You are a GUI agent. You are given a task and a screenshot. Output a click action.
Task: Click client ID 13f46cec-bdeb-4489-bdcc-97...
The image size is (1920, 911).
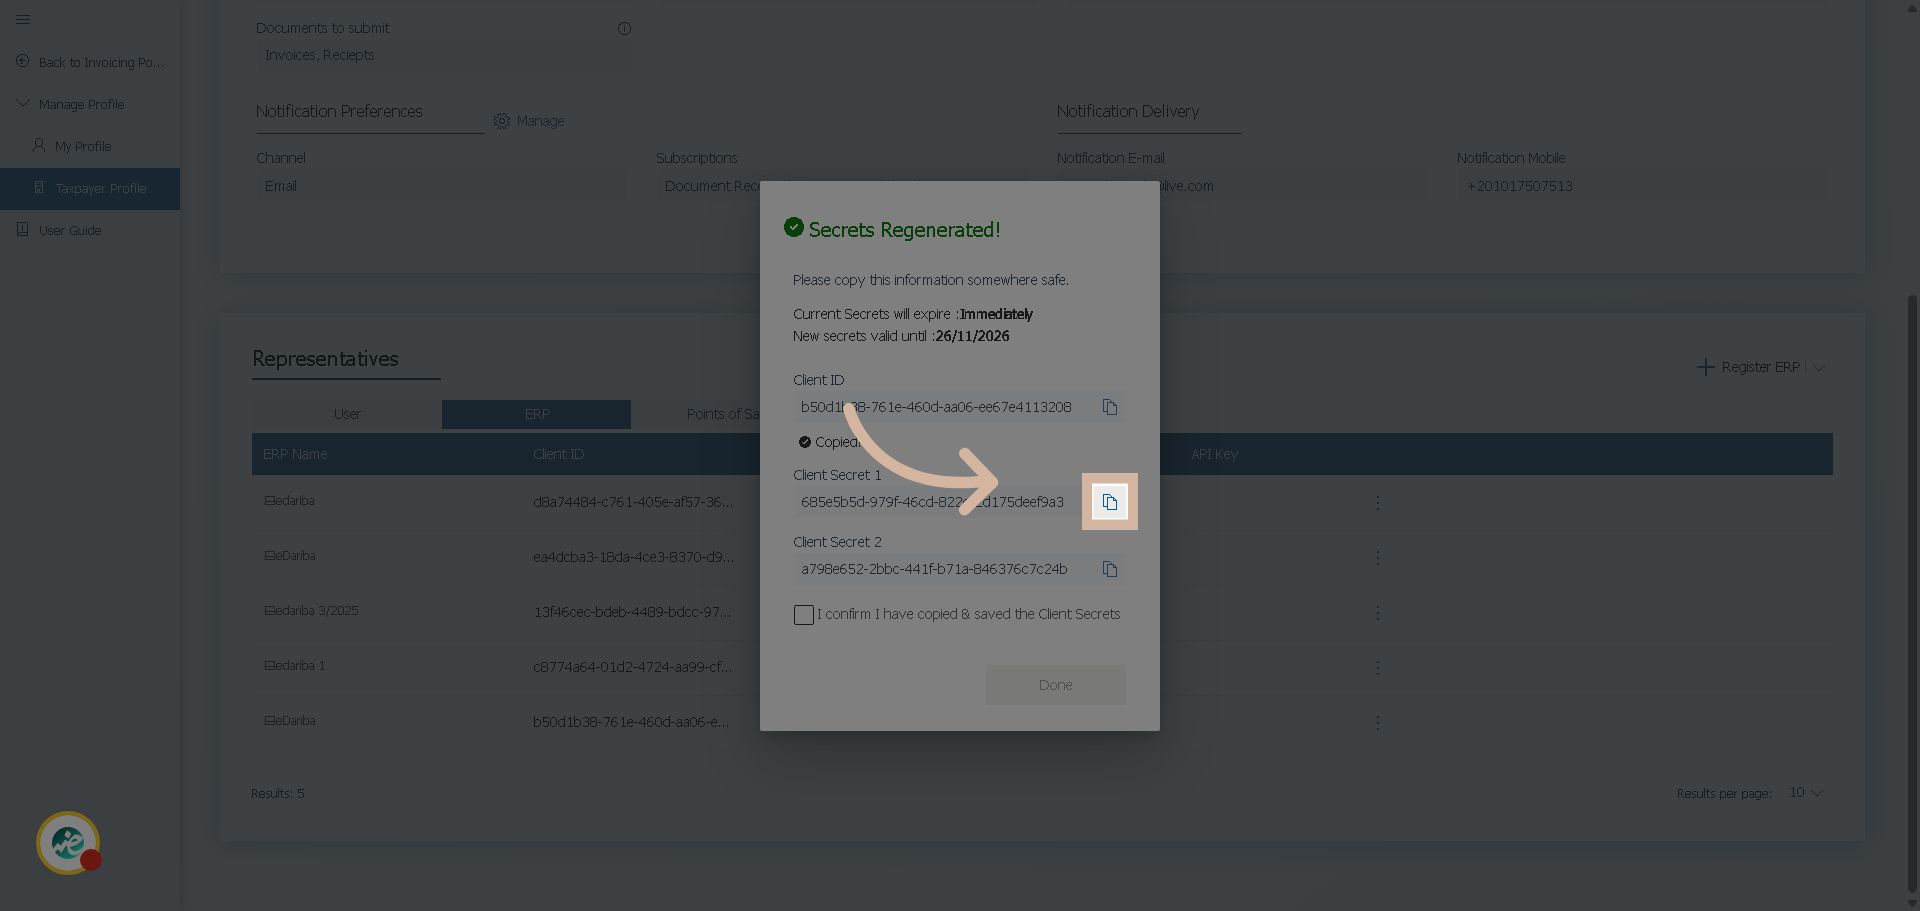pos(632,612)
